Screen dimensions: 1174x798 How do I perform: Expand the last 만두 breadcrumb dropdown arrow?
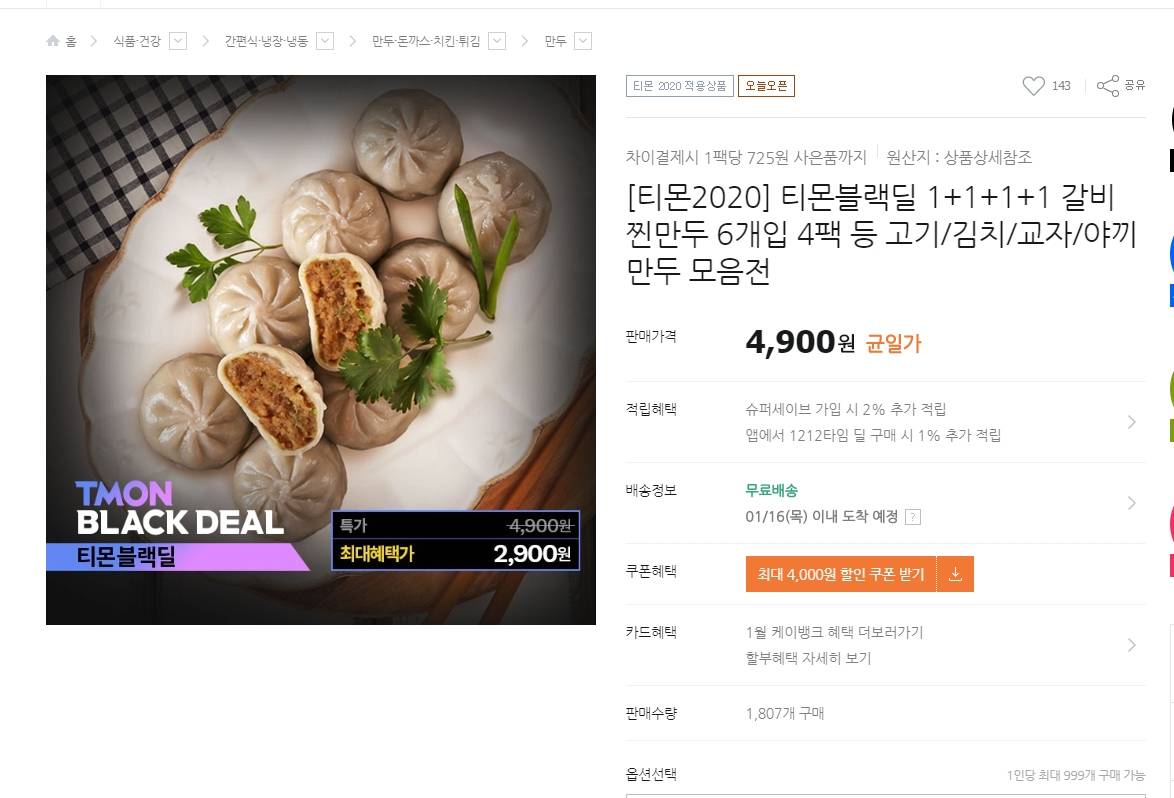(583, 41)
